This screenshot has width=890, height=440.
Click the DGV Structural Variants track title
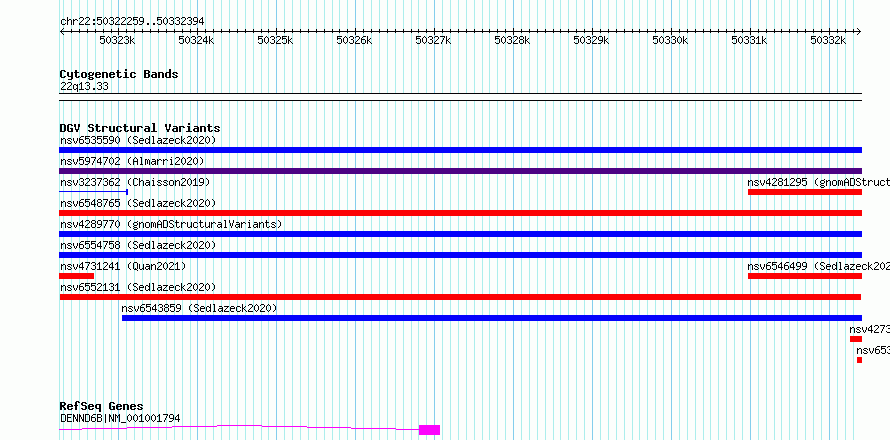point(140,128)
